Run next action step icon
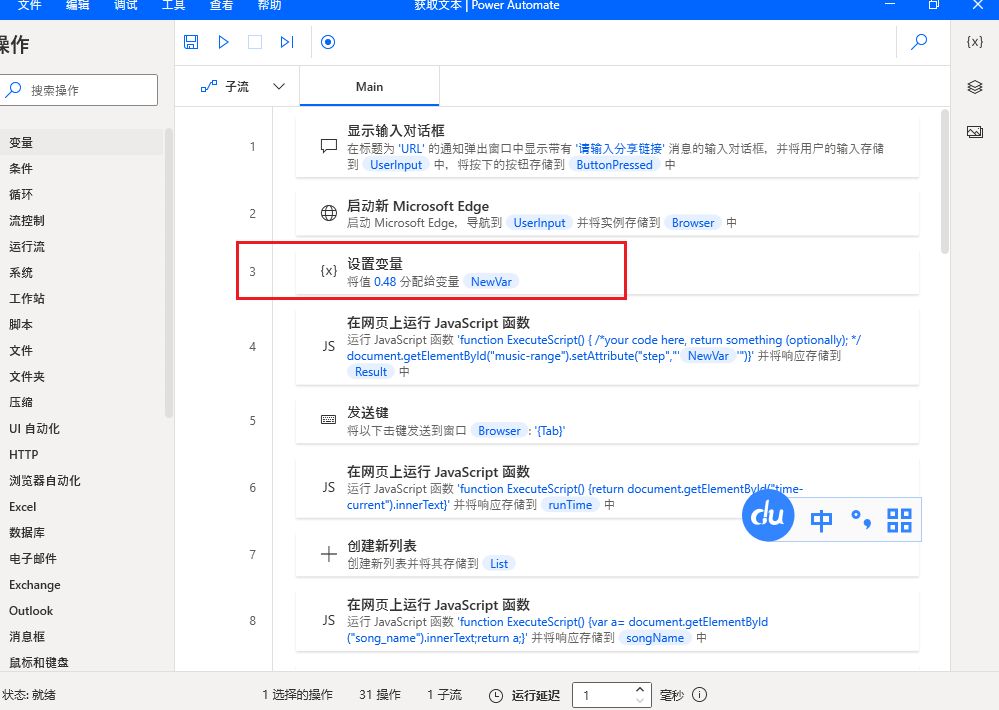 pos(287,42)
